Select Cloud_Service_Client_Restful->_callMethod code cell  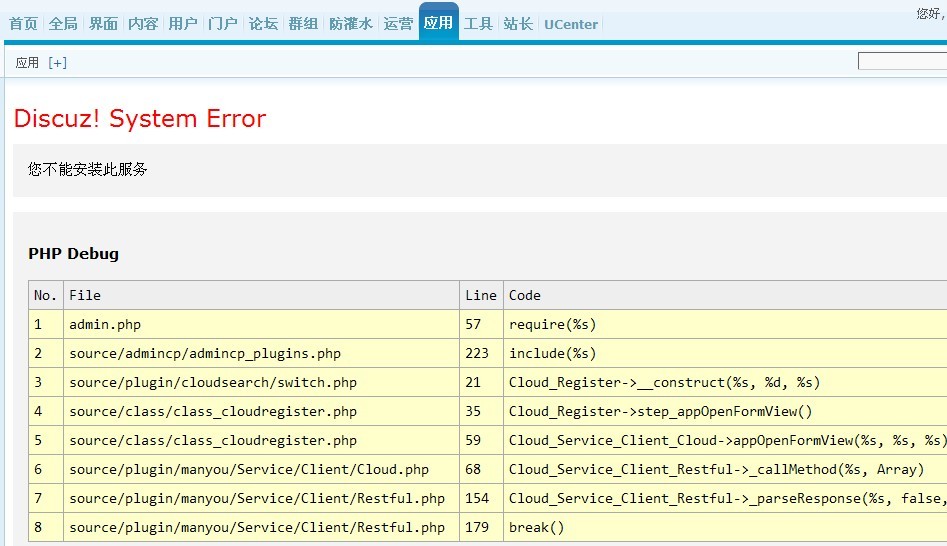[725, 469]
